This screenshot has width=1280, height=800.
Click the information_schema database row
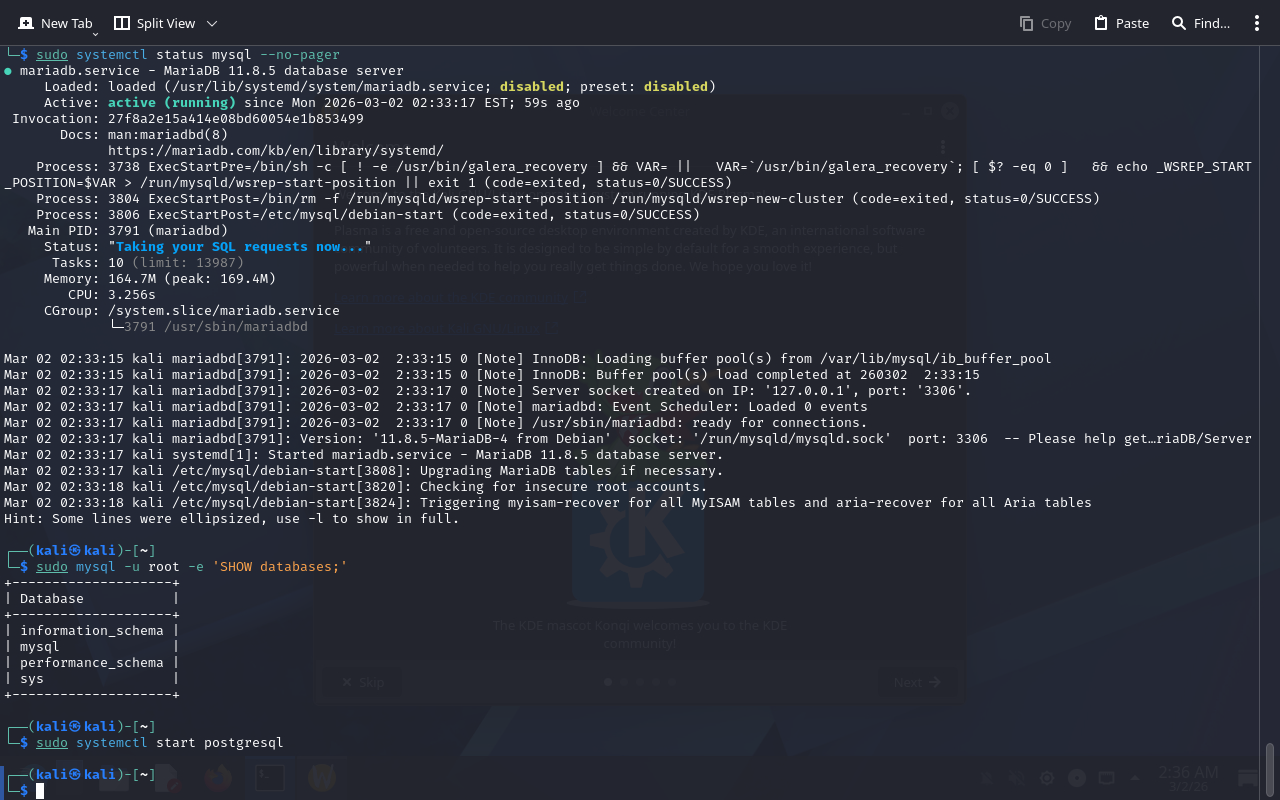tap(91, 631)
